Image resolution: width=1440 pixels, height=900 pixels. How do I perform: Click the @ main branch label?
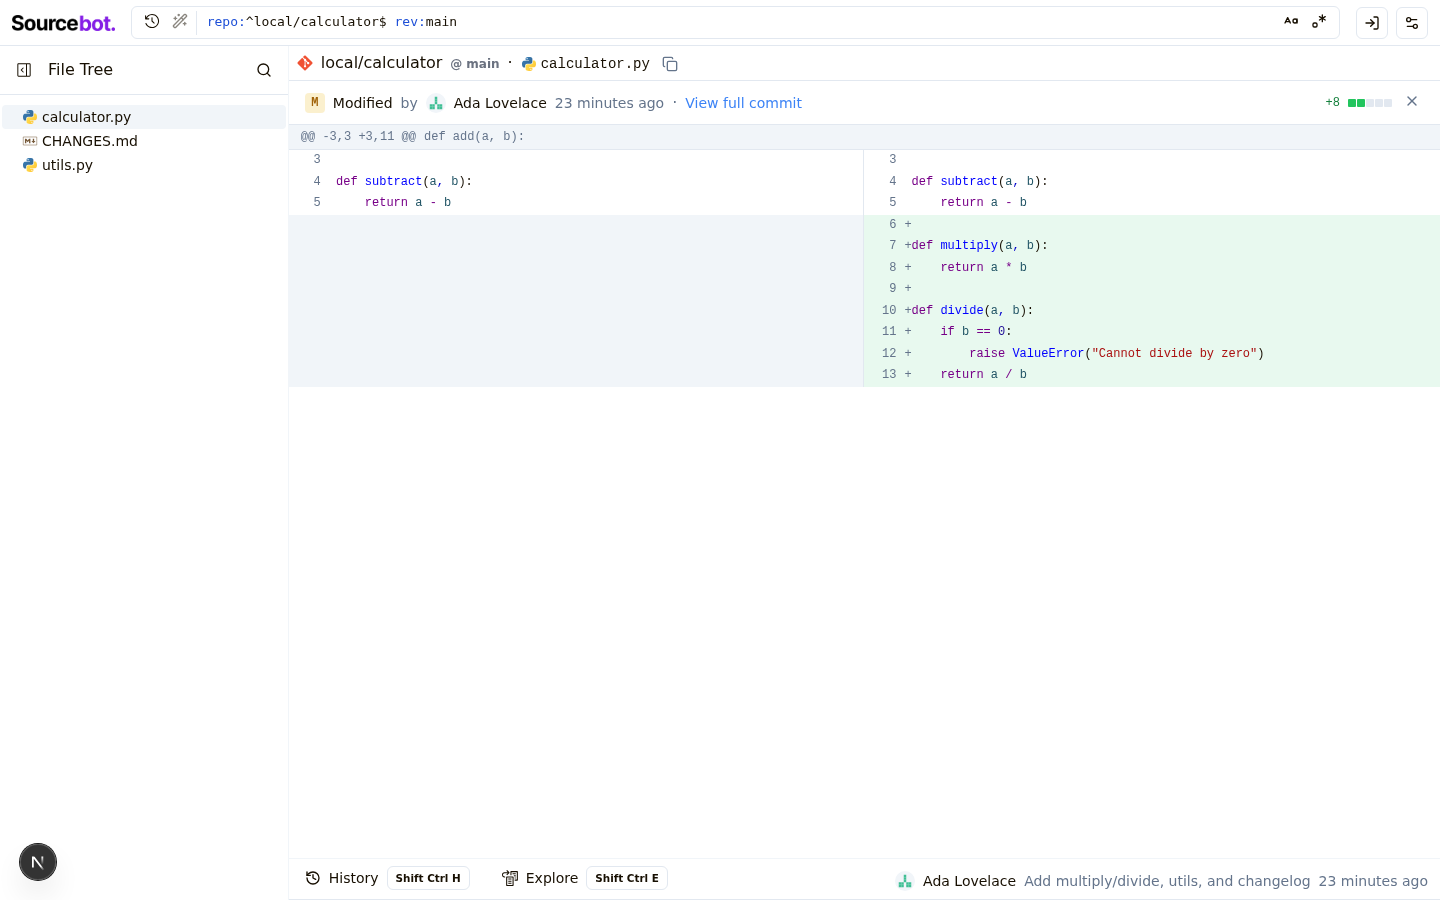click(x=475, y=64)
